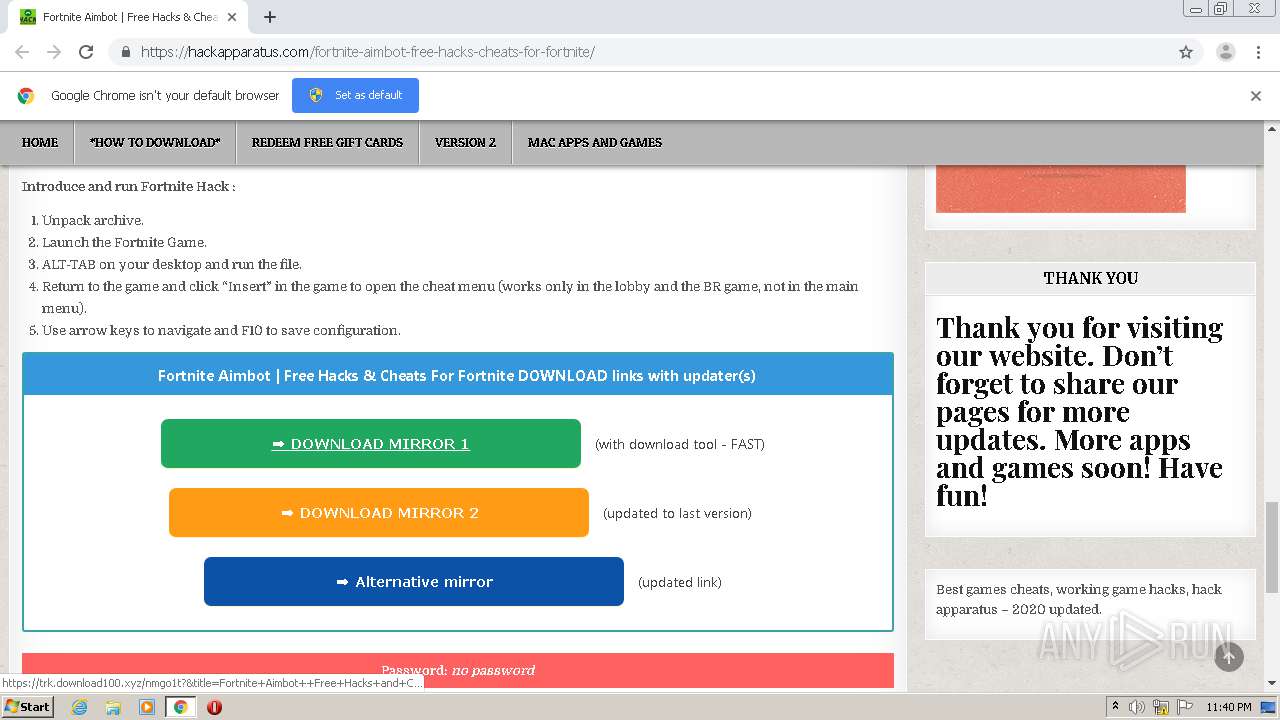The width and height of the screenshot is (1280, 720).
Task: Click the 'Unpack archive.' step text
Action: [x=93, y=220]
